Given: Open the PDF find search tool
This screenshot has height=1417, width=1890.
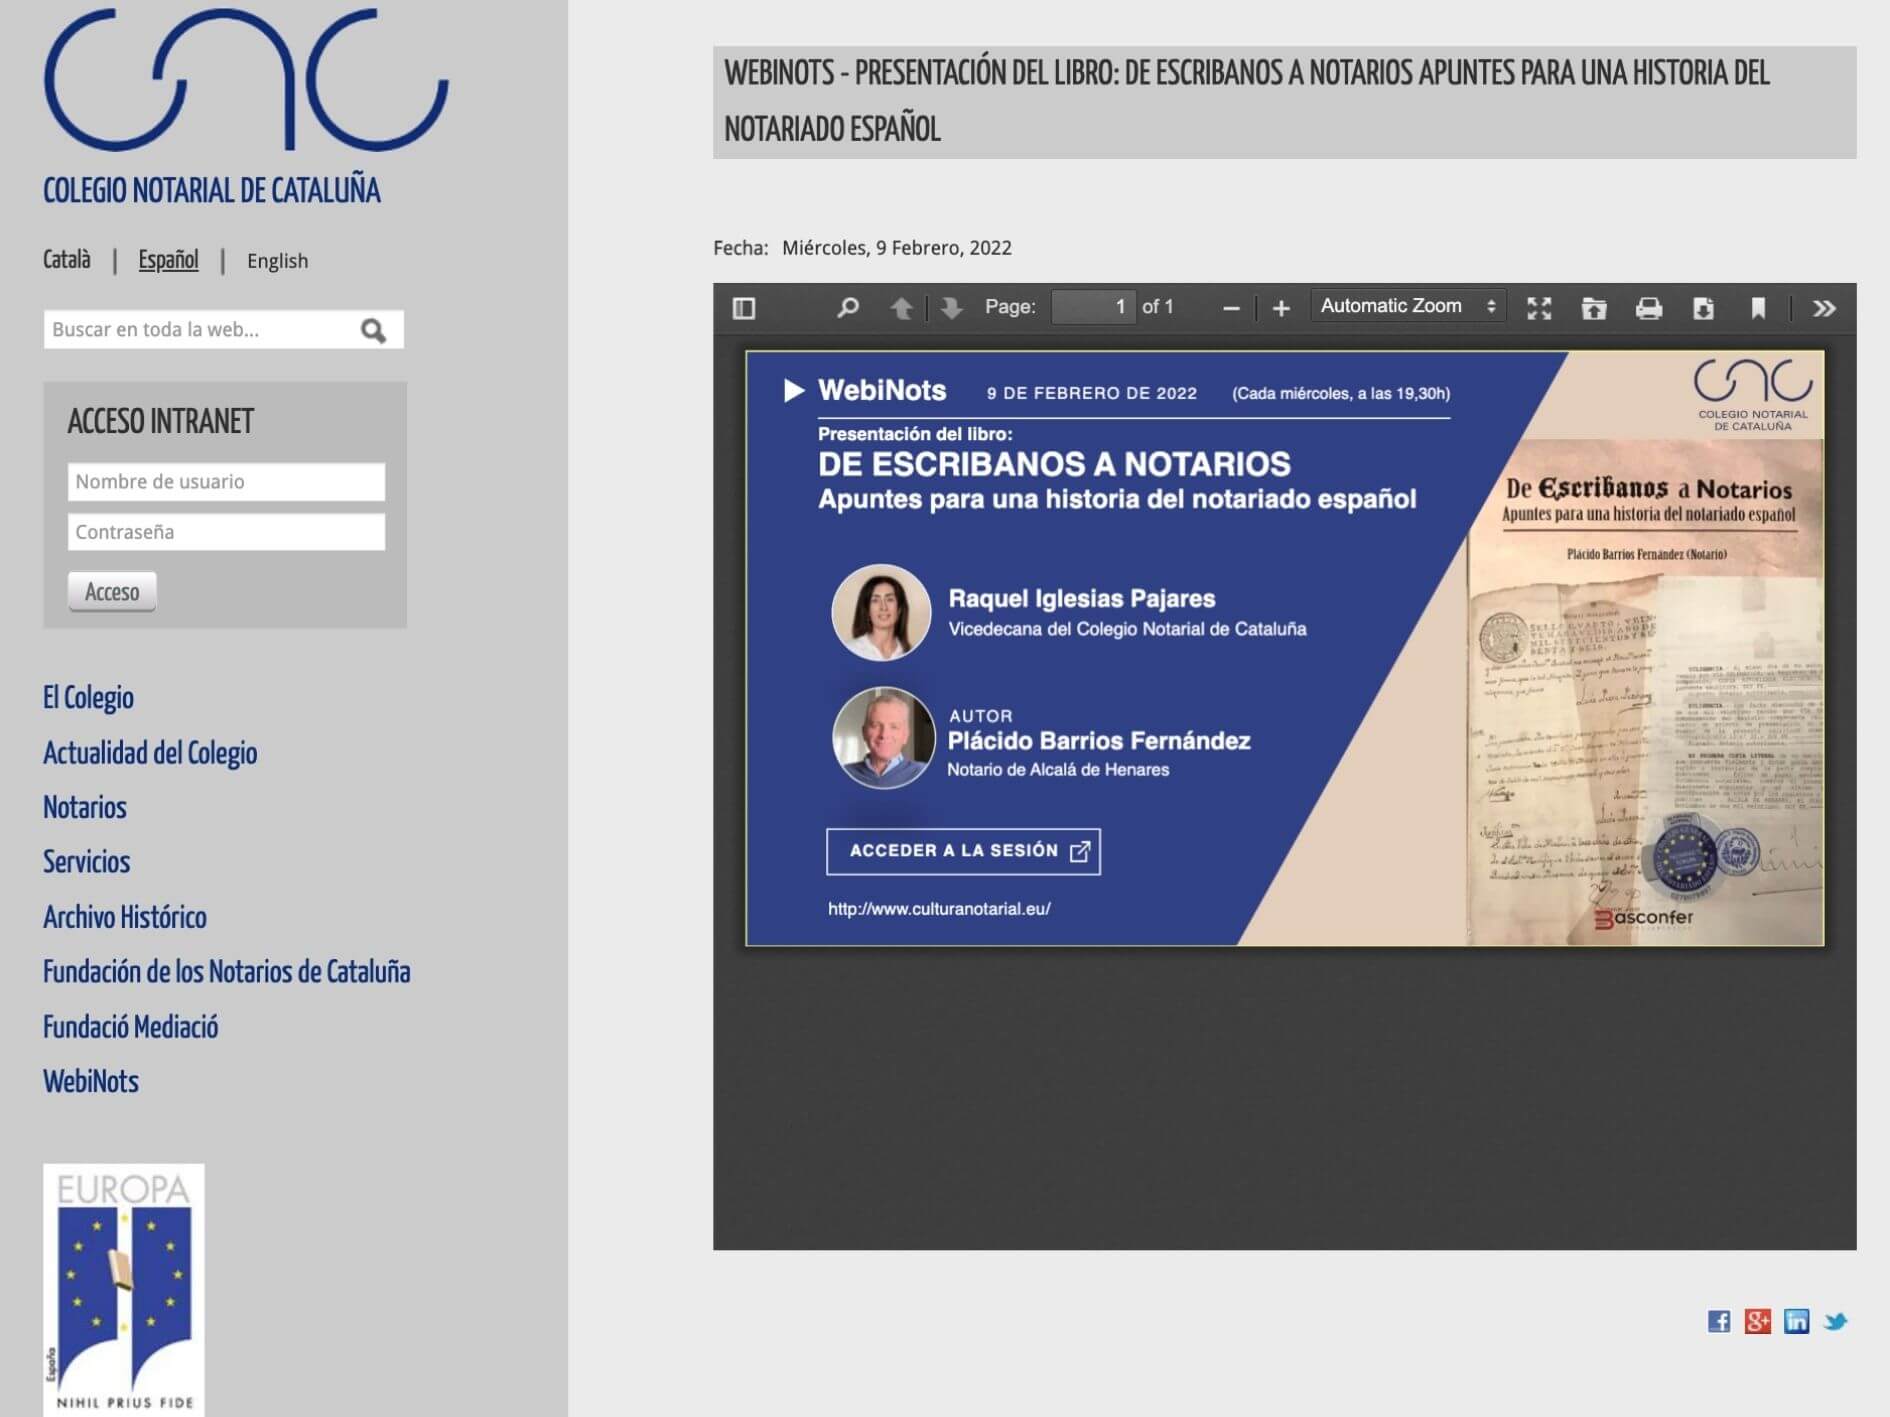Looking at the screenshot, I should [847, 308].
